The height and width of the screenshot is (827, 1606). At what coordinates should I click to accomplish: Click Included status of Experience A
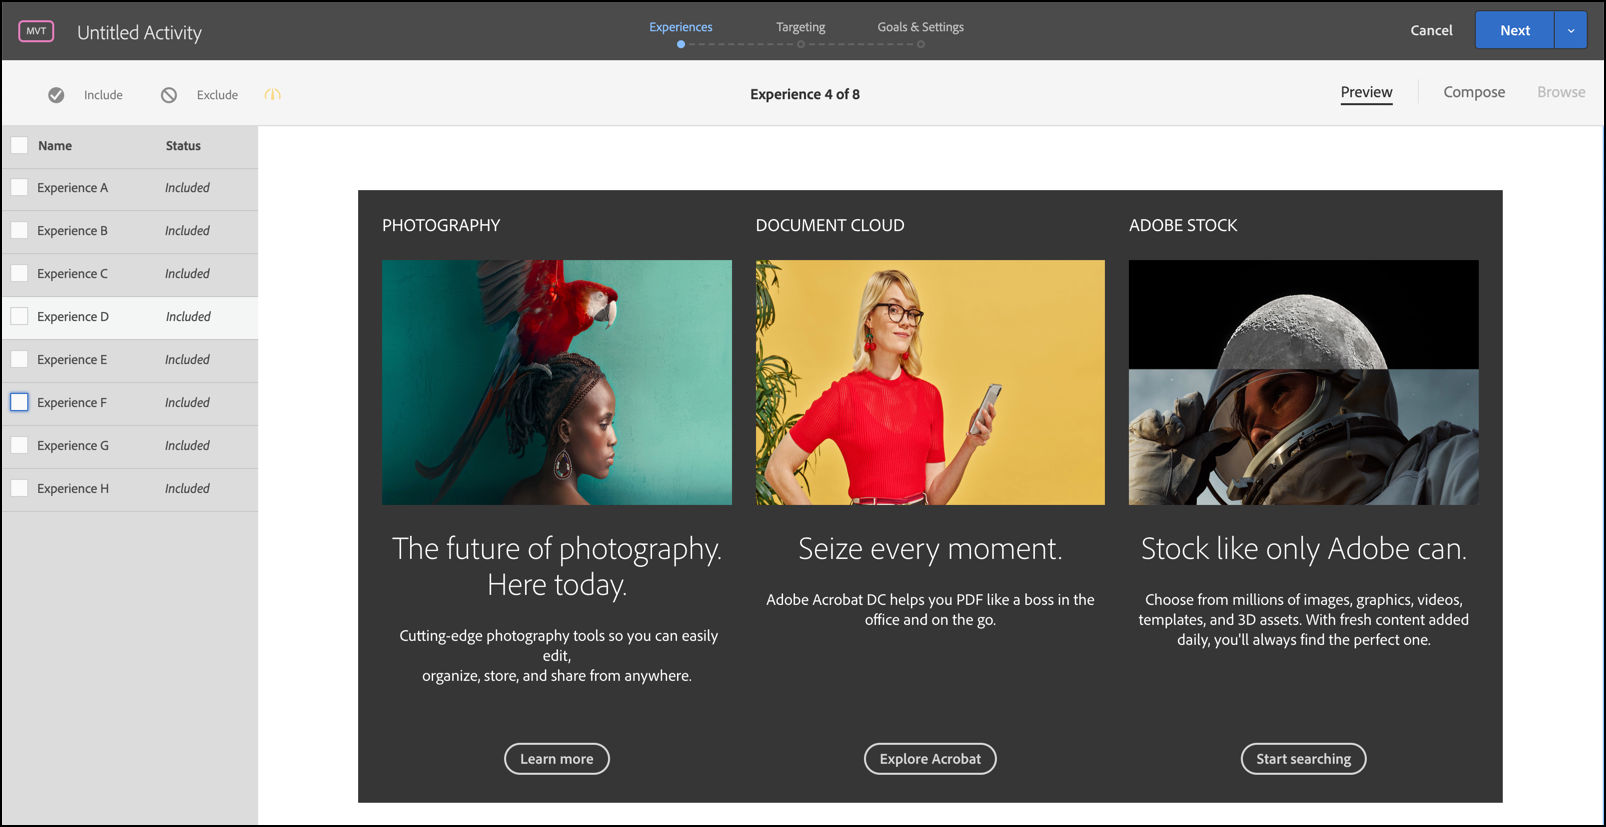coord(187,187)
